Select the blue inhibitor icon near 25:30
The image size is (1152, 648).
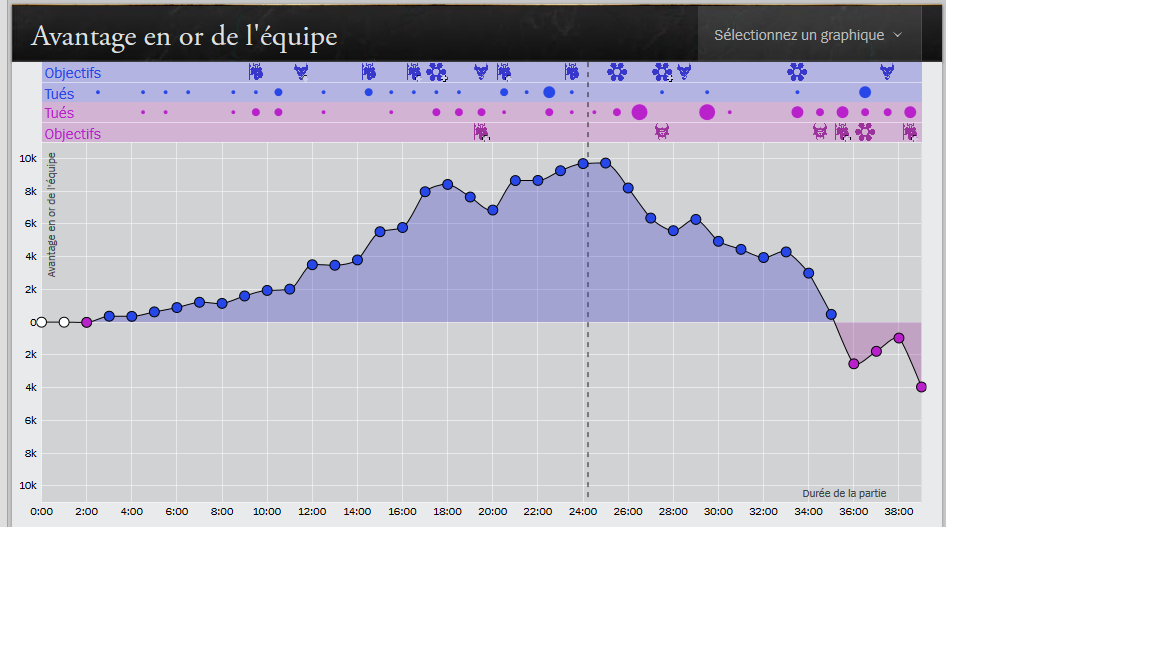(x=617, y=71)
